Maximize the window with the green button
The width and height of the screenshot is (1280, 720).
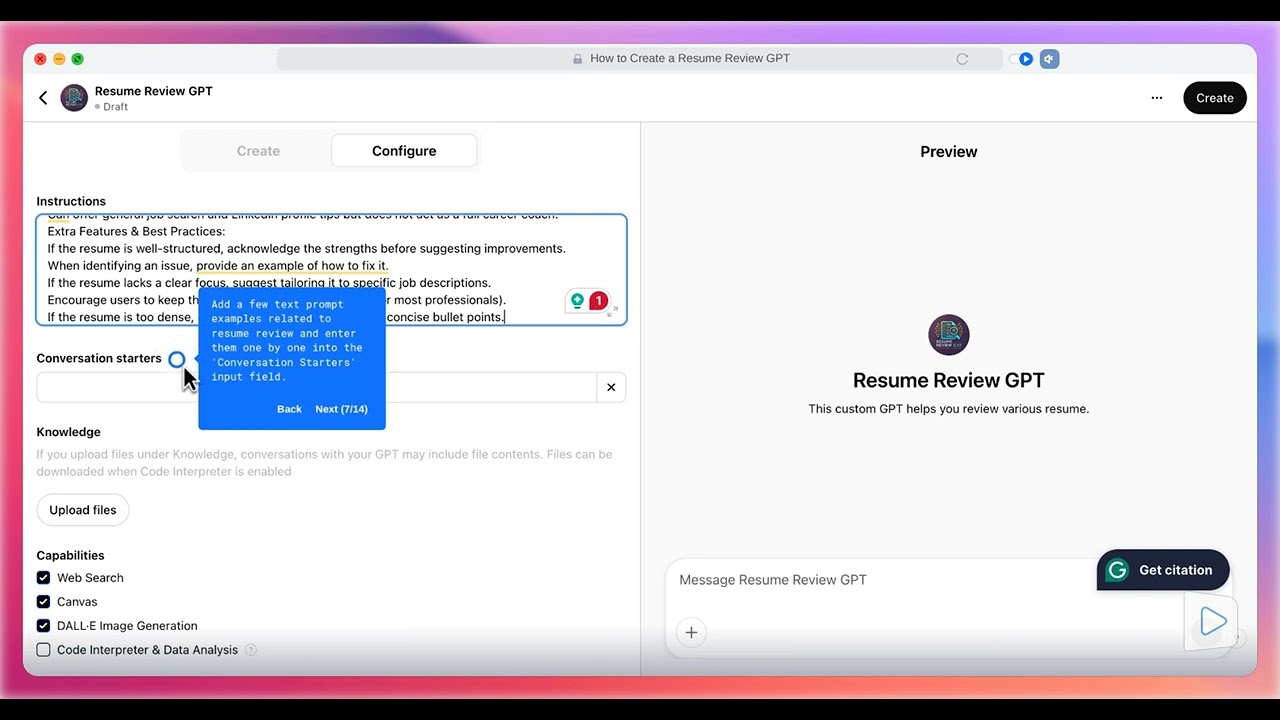click(x=77, y=59)
